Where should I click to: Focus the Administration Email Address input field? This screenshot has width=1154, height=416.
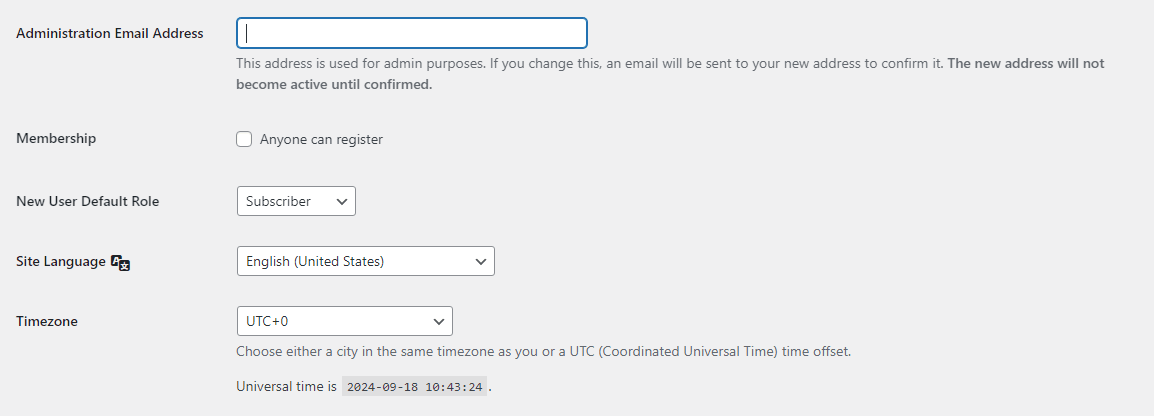pyautogui.click(x=411, y=33)
